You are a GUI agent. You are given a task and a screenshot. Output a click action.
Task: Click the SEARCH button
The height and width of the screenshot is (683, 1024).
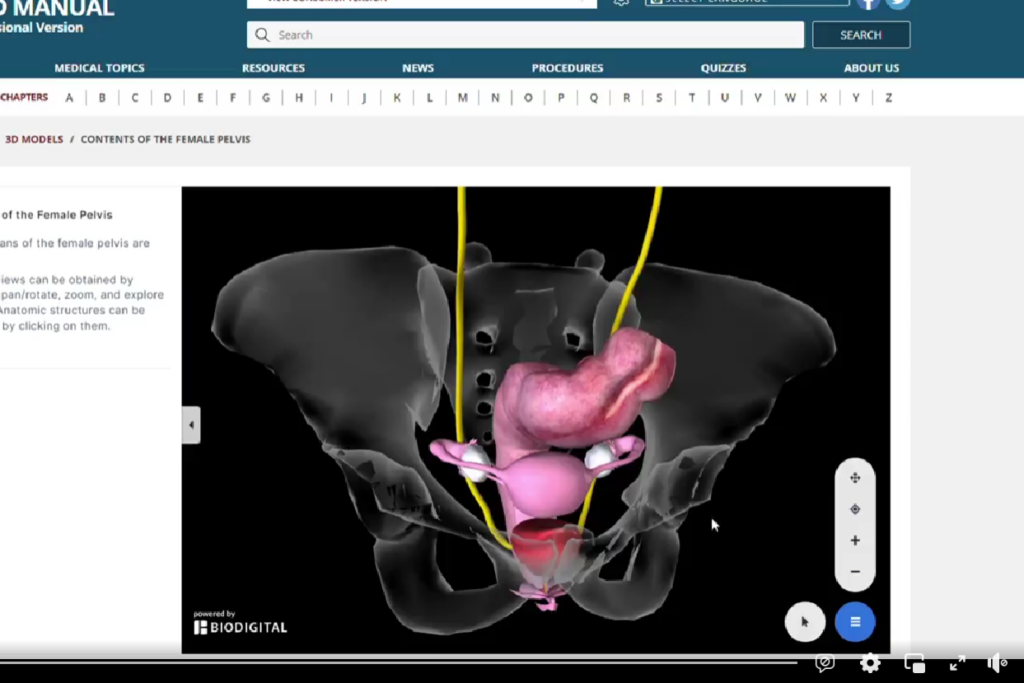861,35
